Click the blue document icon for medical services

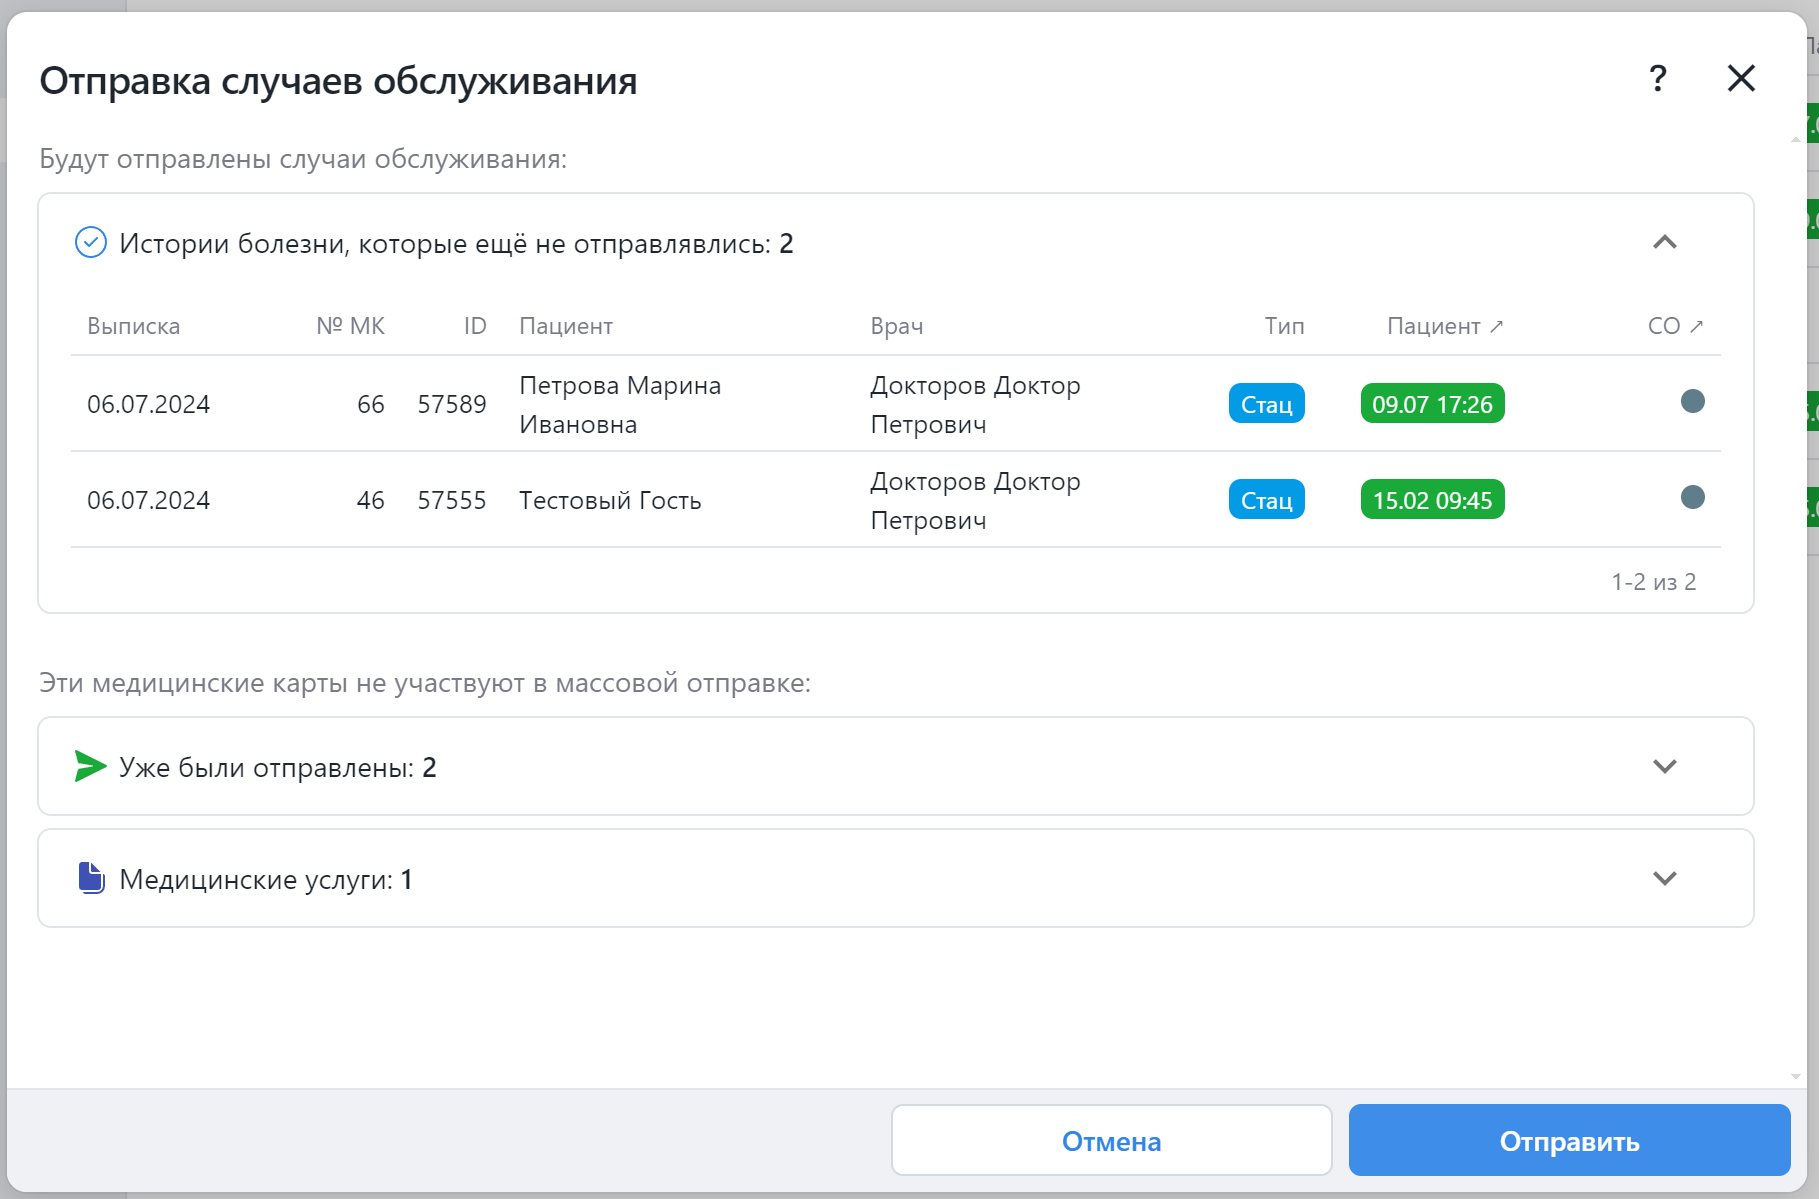tap(91, 878)
